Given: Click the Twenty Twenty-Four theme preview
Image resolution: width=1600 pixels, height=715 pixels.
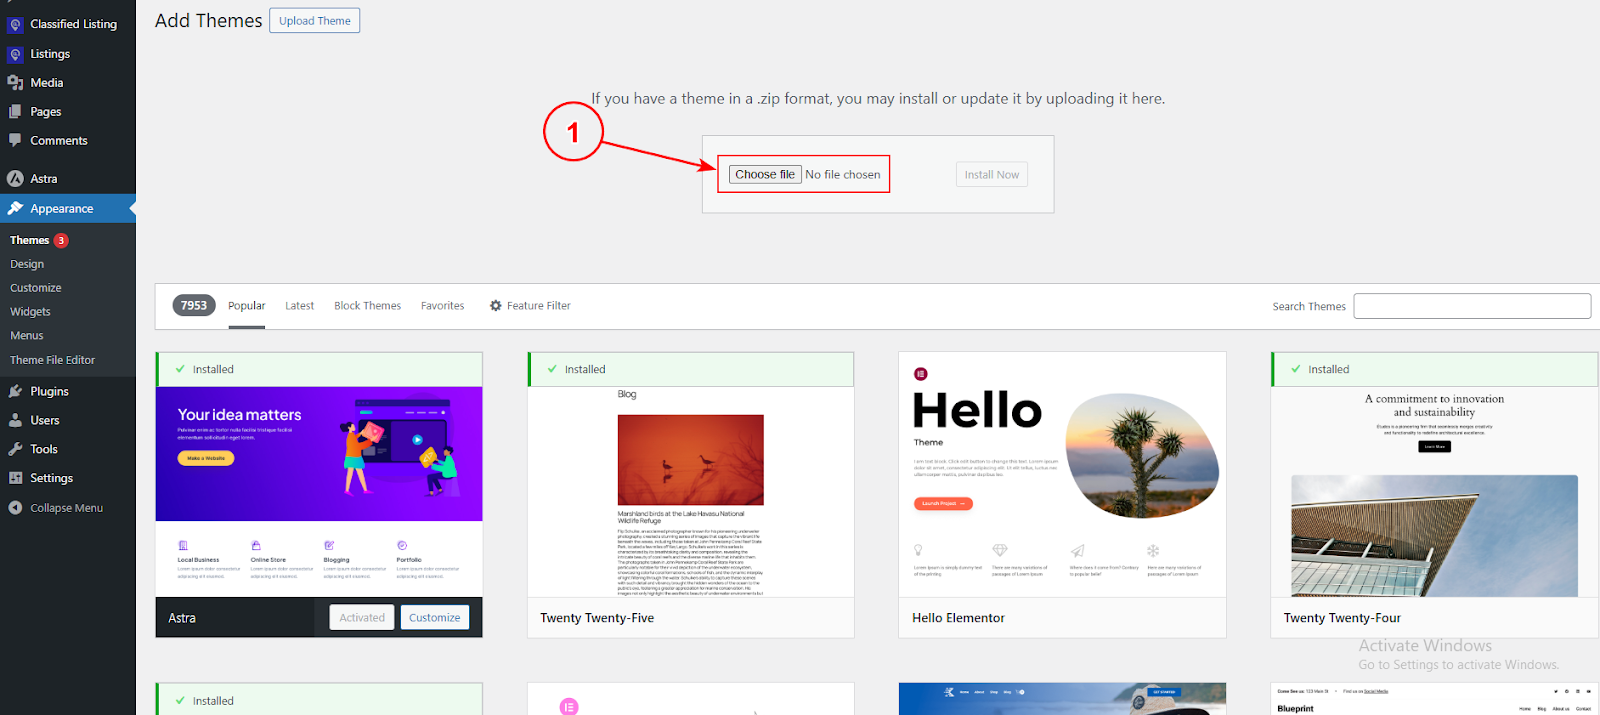Looking at the screenshot, I should (x=1435, y=492).
